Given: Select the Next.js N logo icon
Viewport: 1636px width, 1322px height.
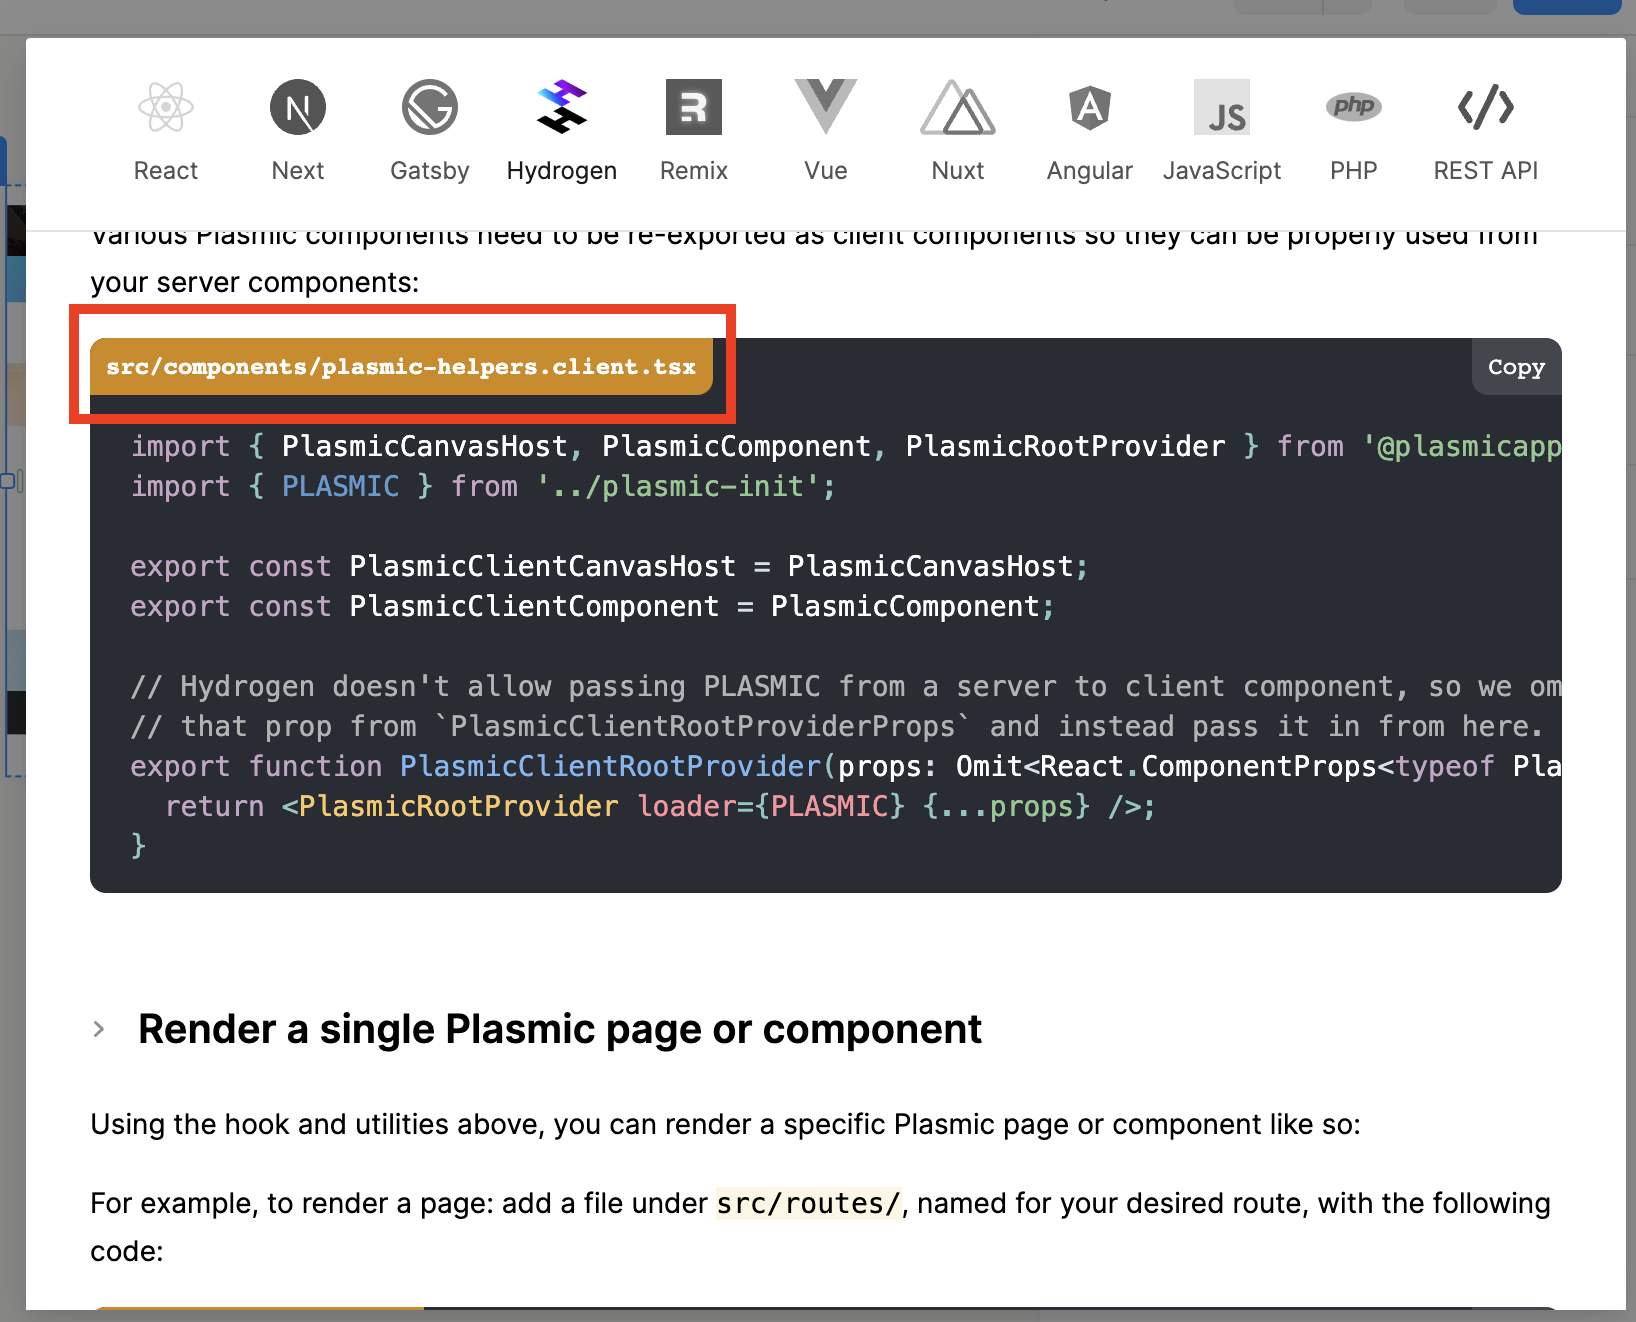Looking at the screenshot, I should 298,107.
